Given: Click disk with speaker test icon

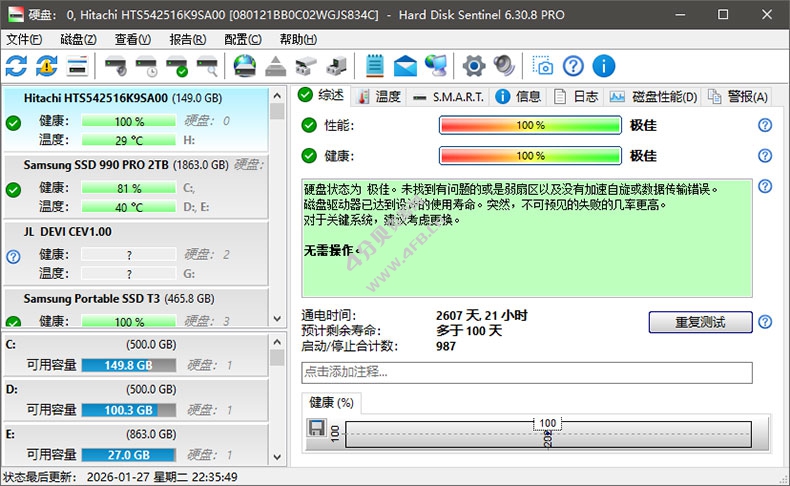Looking at the screenshot, I should tap(116, 66).
